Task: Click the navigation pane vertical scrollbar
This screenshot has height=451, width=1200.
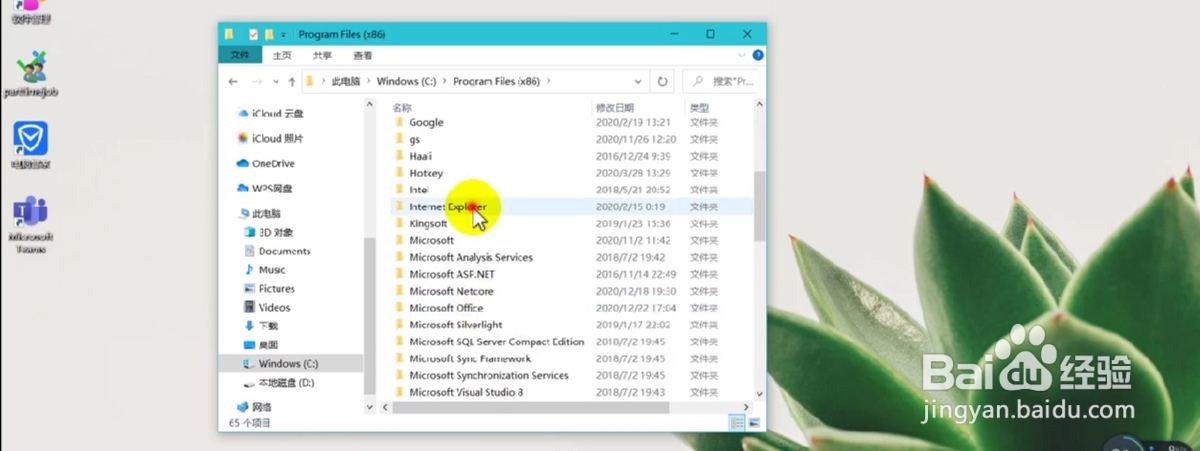Action: point(370,315)
